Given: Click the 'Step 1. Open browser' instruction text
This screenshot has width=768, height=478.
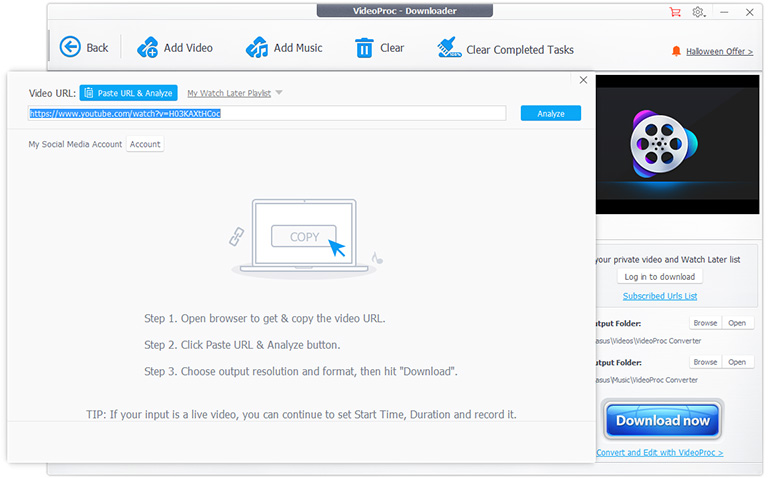Looking at the screenshot, I should [264, 318].
